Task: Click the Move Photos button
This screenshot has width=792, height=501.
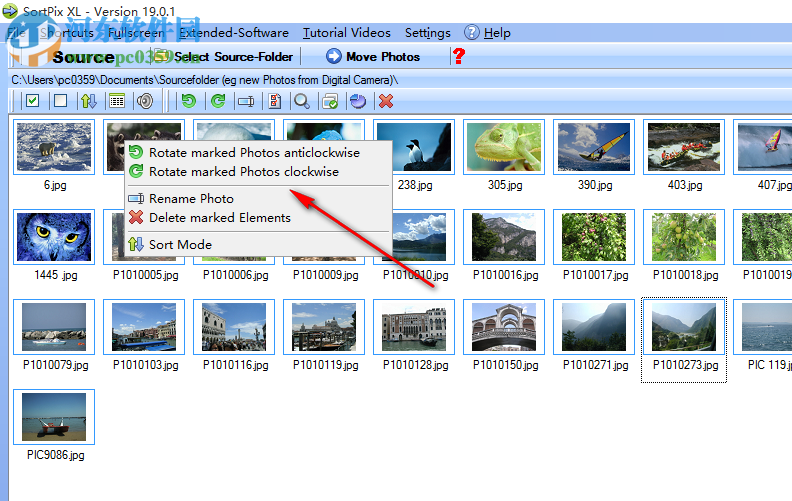Action: pos(373,57)
